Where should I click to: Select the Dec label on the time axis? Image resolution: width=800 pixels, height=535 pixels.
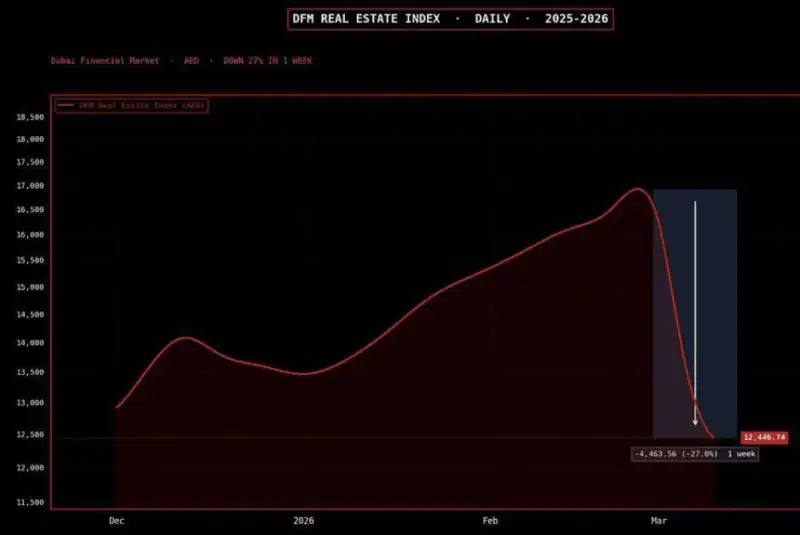pyautogui.click(x=117, y=521)
